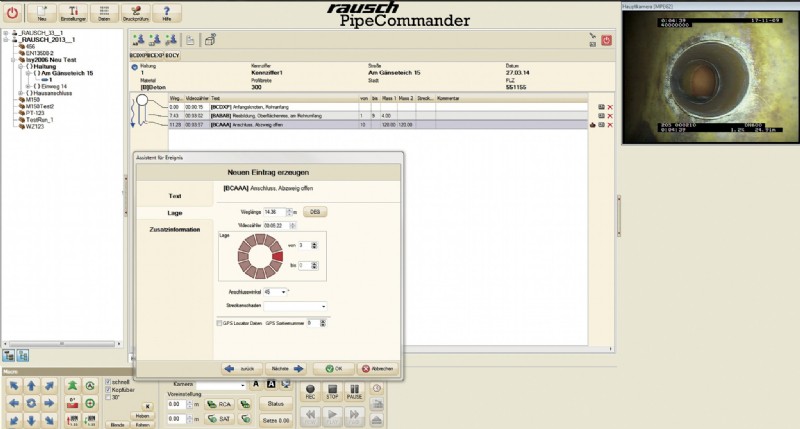Disable the Kopfüber checkbox

pyautogui.click(x=109, y=389)
